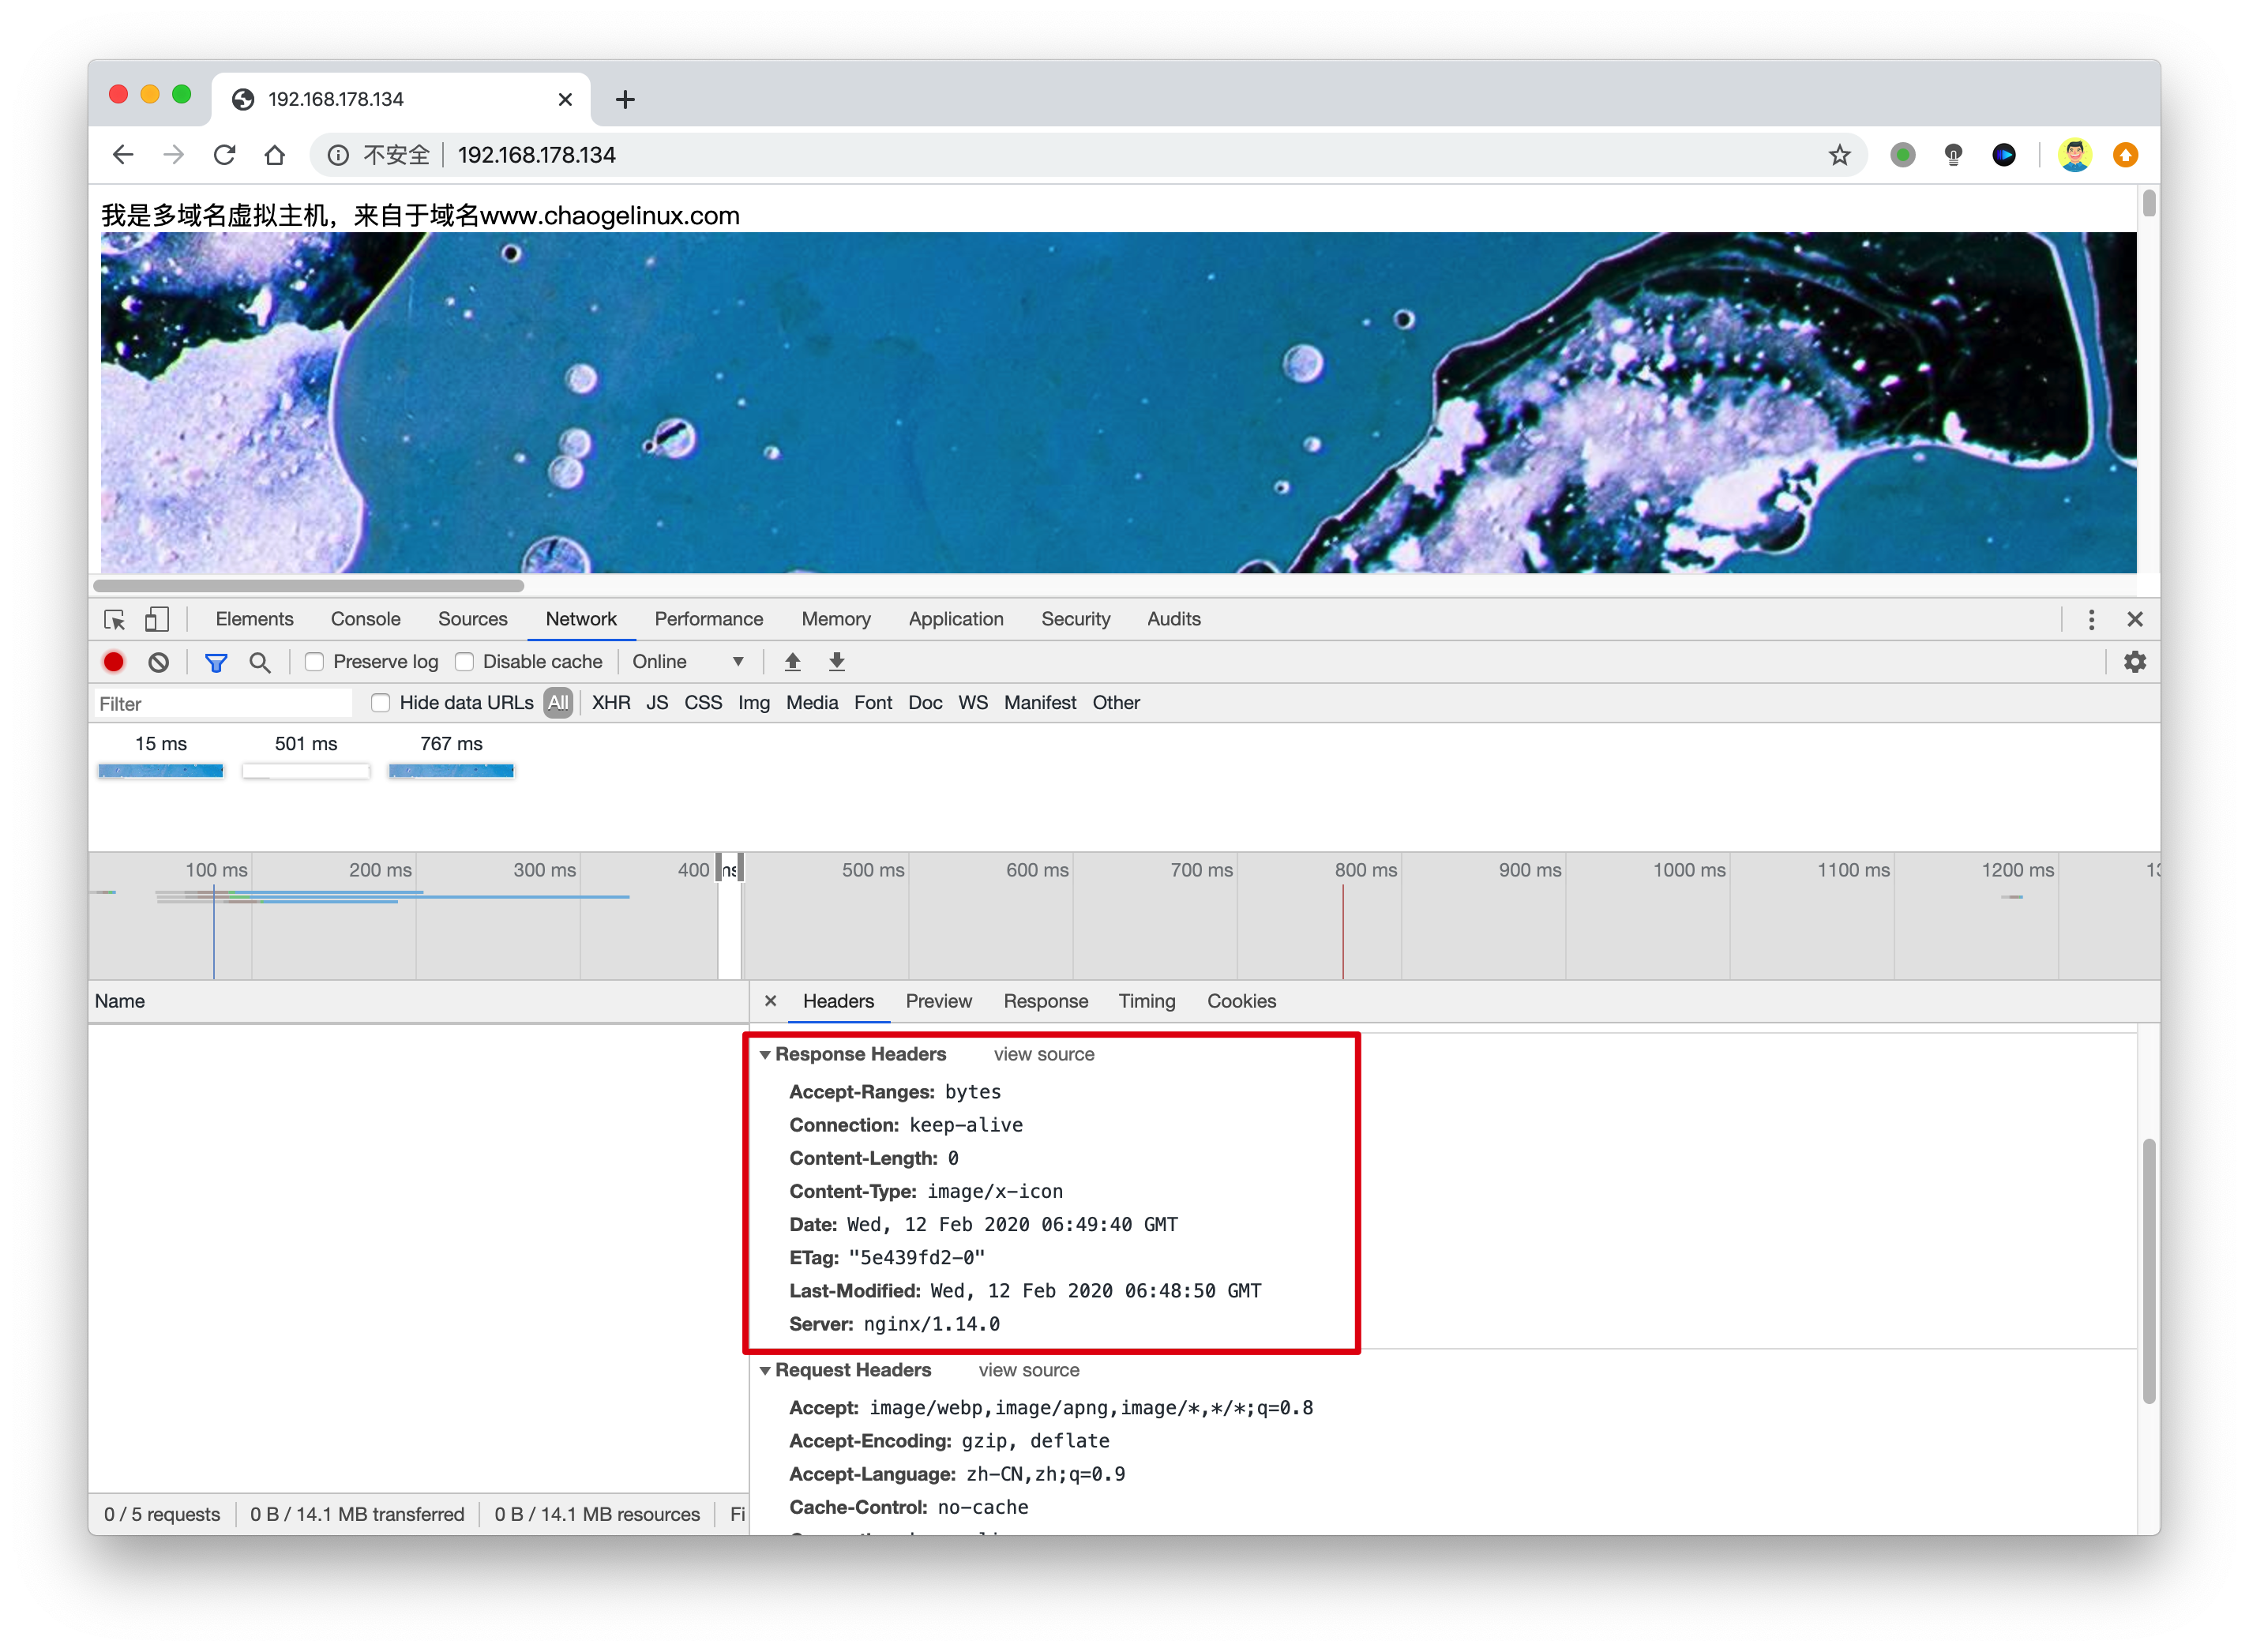Filter requests by the XHR type
Viewport: 2249px width, 1652px height.
coord(611,703)
